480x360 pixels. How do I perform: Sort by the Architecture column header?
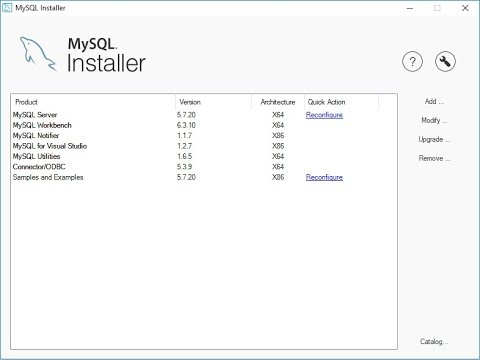(x=278, y=102)
